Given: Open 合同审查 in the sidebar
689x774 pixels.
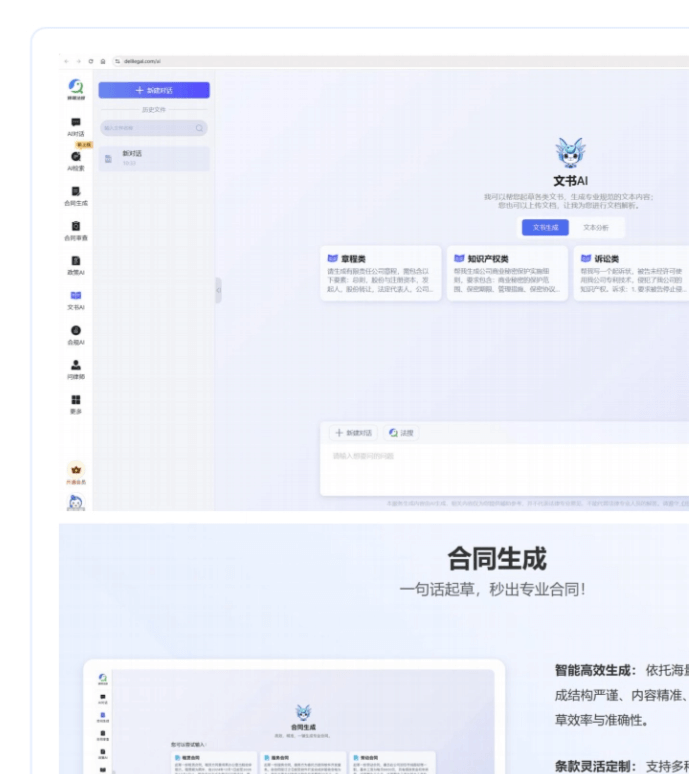Looking at the screenshot, I should (x=76, y=231).
